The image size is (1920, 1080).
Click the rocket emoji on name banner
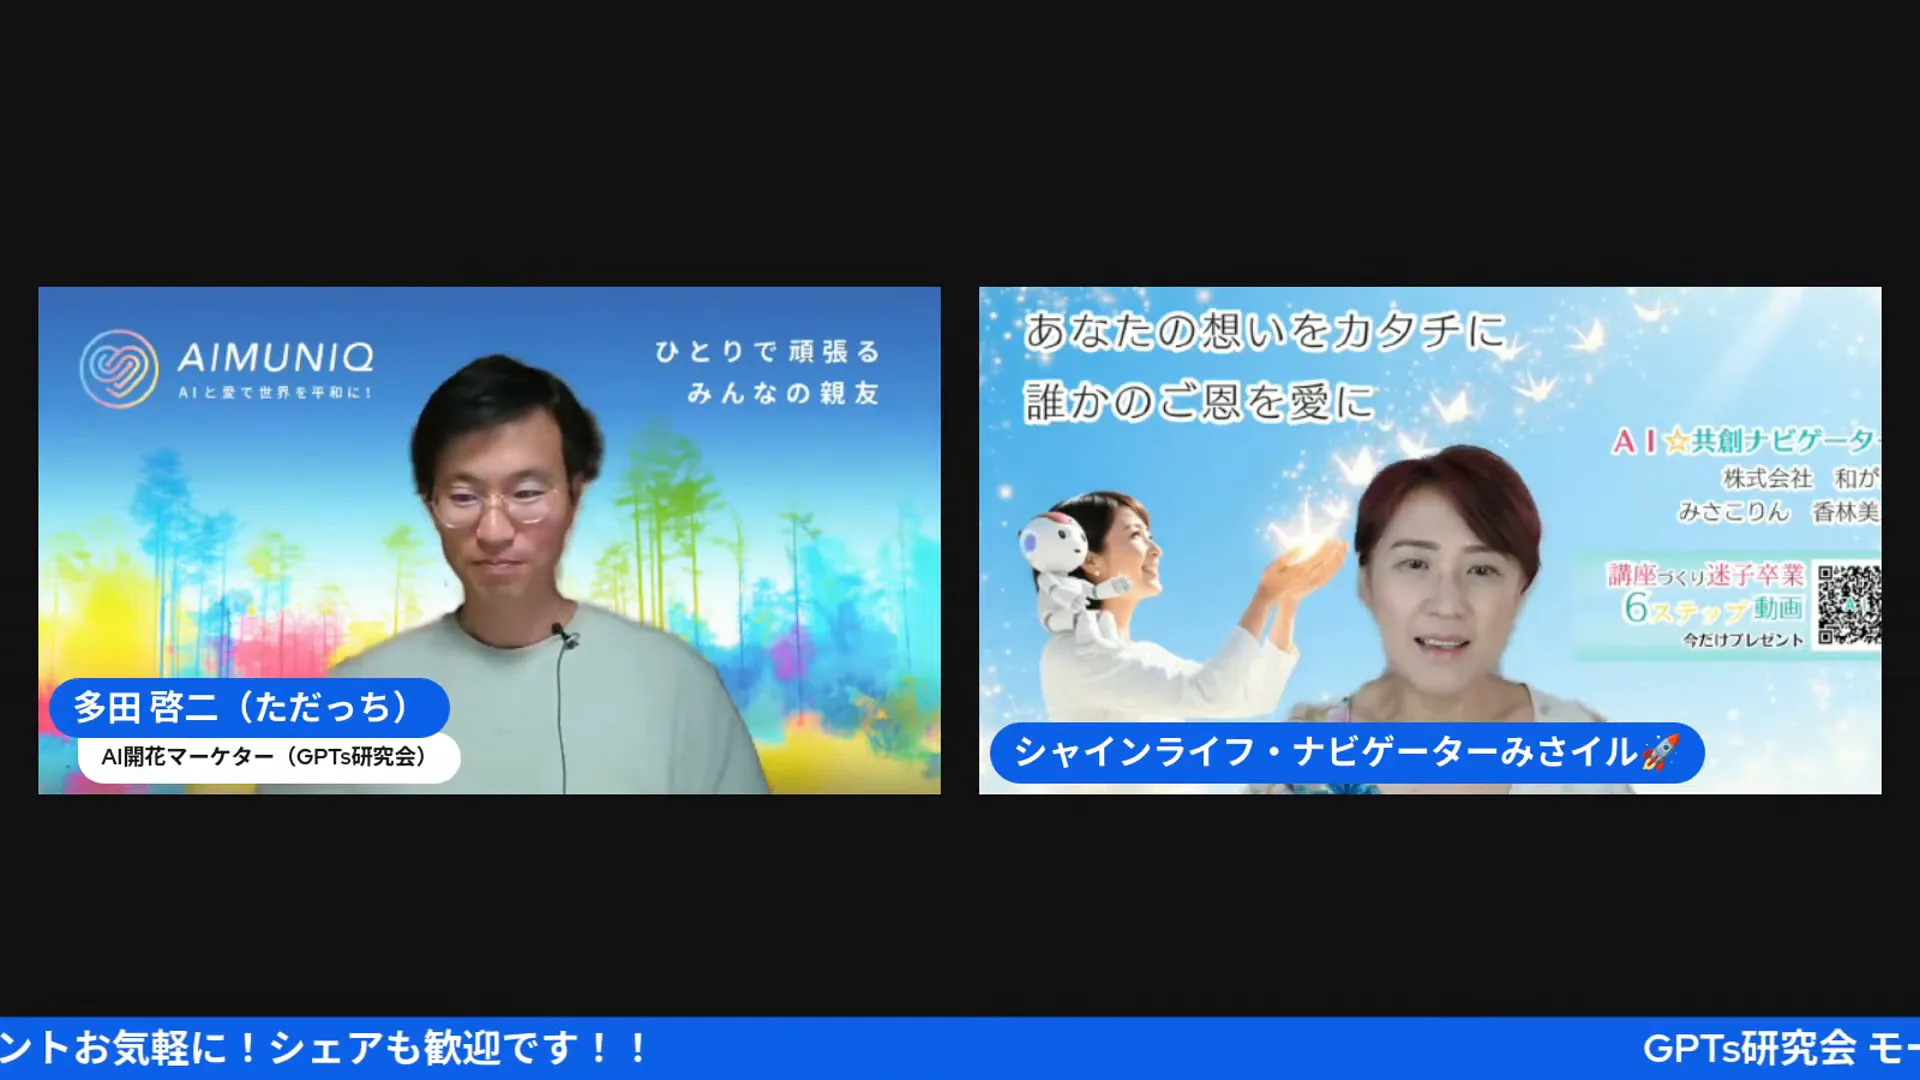click(1660, 751)
